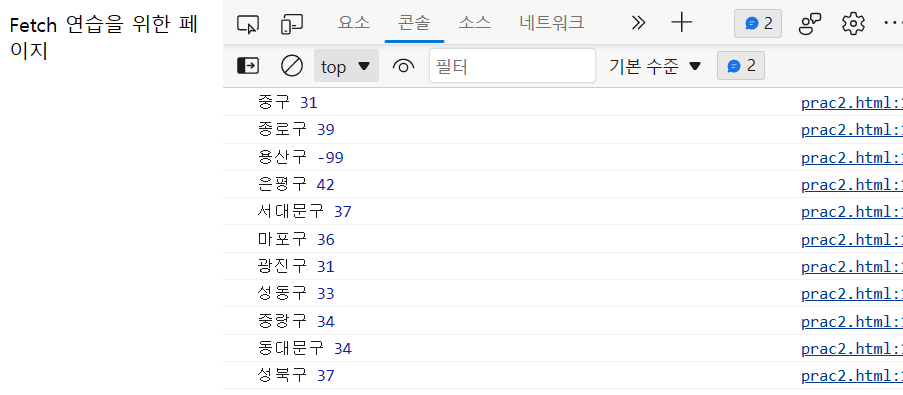Select the 중구 31 log text
This screenshot has width=903, height=395.
pos(287,102)
